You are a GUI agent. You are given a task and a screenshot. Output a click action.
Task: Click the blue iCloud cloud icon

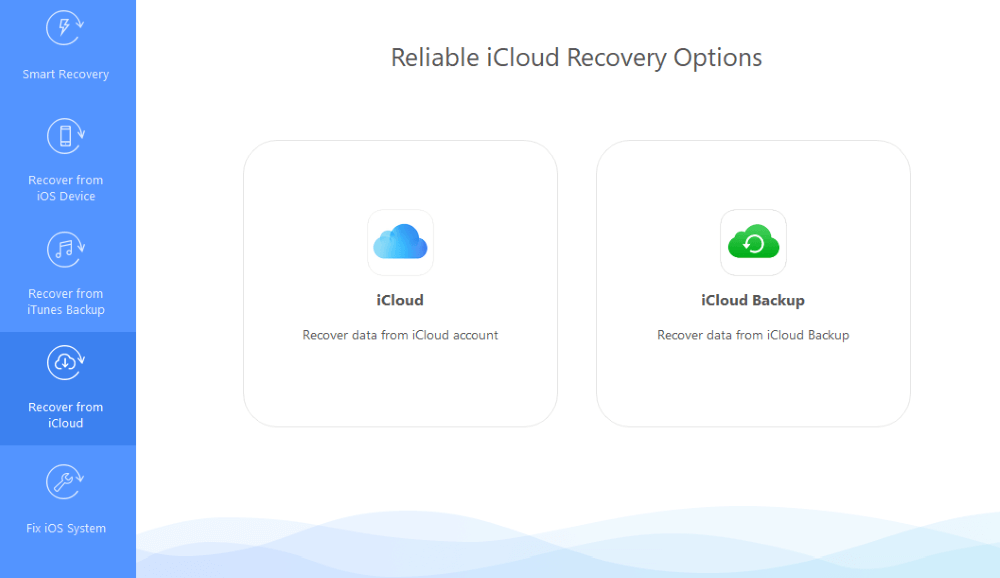pyautogui.click(x=401, y=242)
